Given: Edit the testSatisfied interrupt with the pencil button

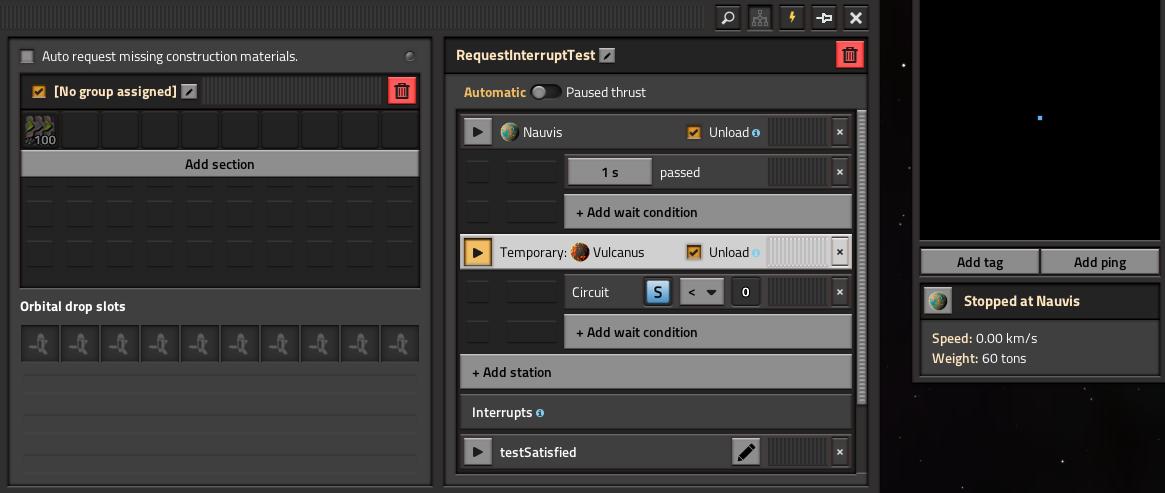Looking at the screenshot, I should (746, 451).
